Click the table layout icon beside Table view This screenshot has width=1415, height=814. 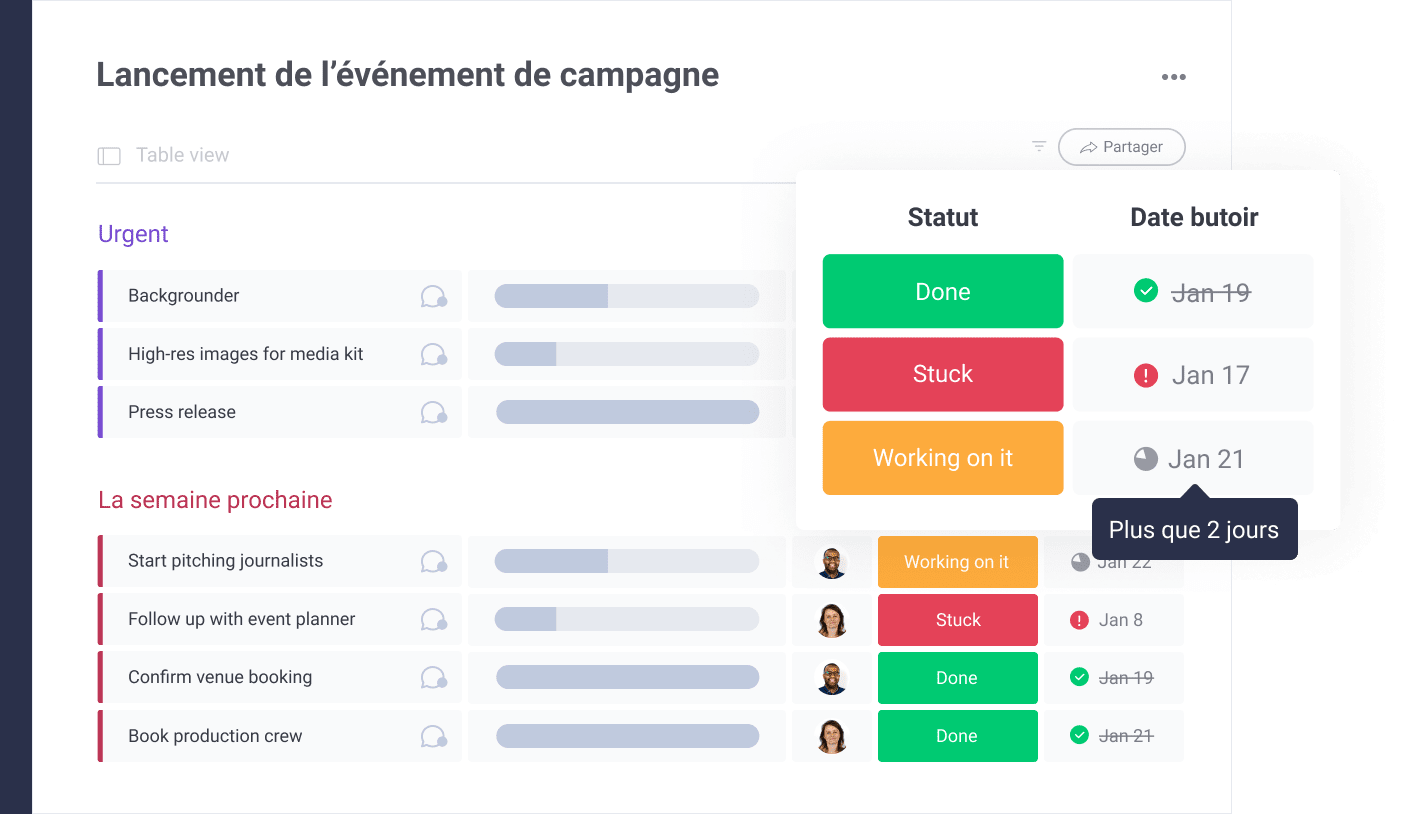(x=109, y=156)
